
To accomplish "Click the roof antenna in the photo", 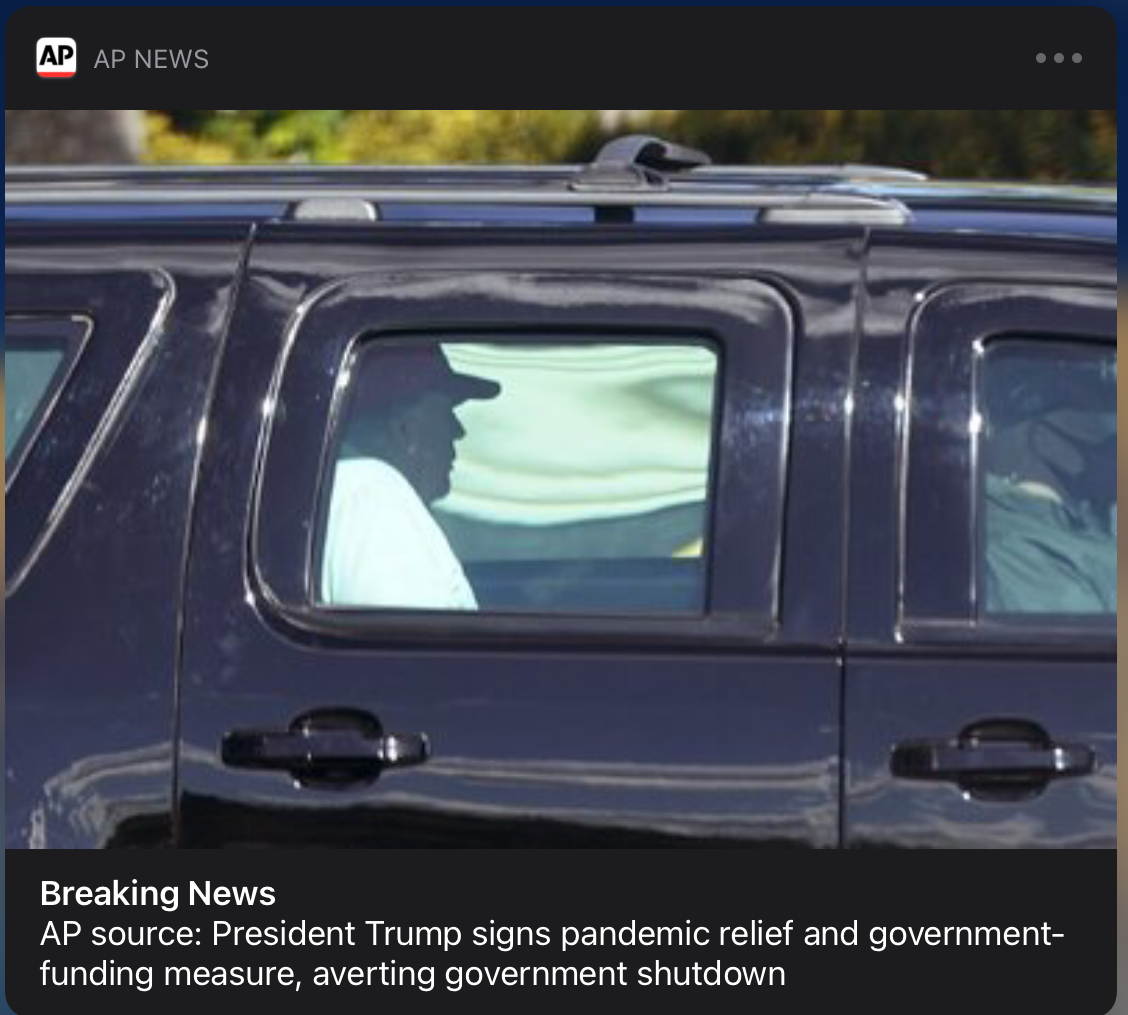I will pyautogui.click(x=650, y=155).
